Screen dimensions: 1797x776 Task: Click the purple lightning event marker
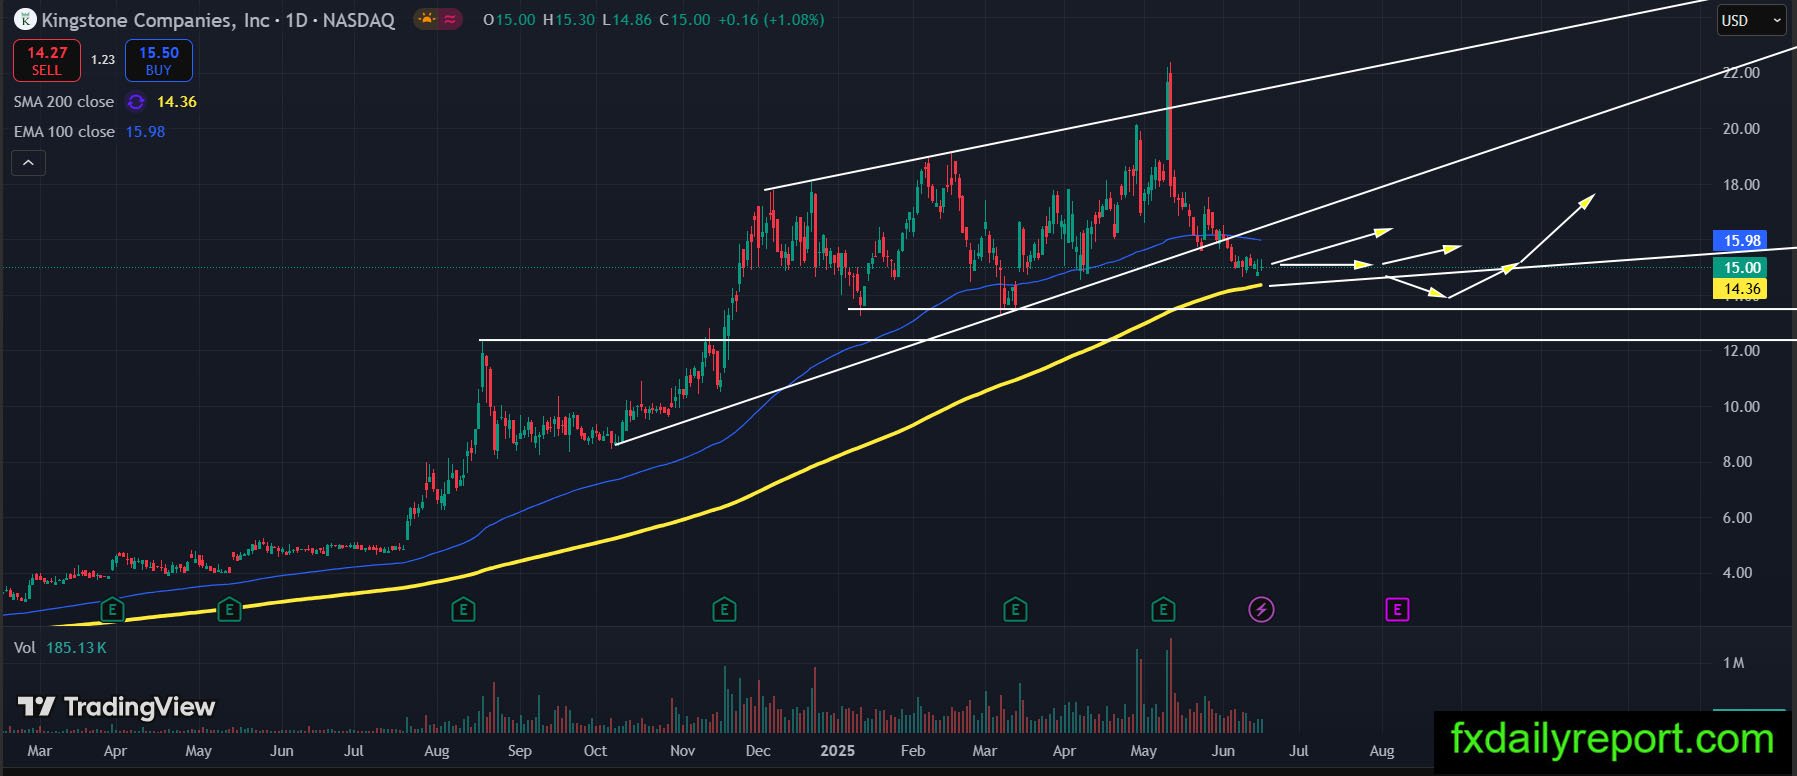1262,609
